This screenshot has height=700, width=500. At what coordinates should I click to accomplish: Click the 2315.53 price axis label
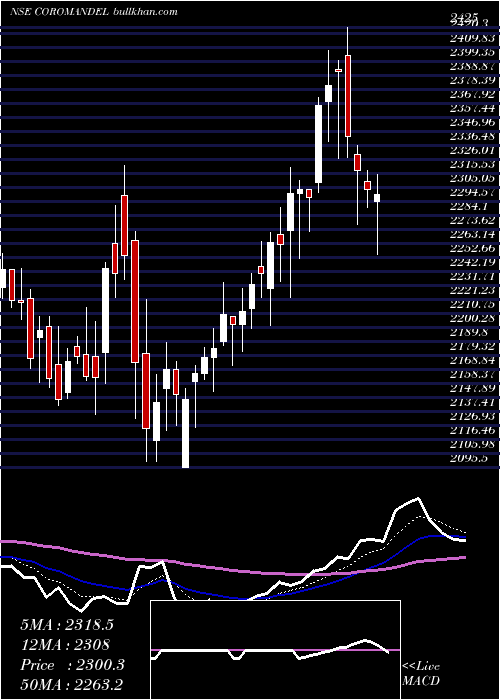tap(473, 164)
